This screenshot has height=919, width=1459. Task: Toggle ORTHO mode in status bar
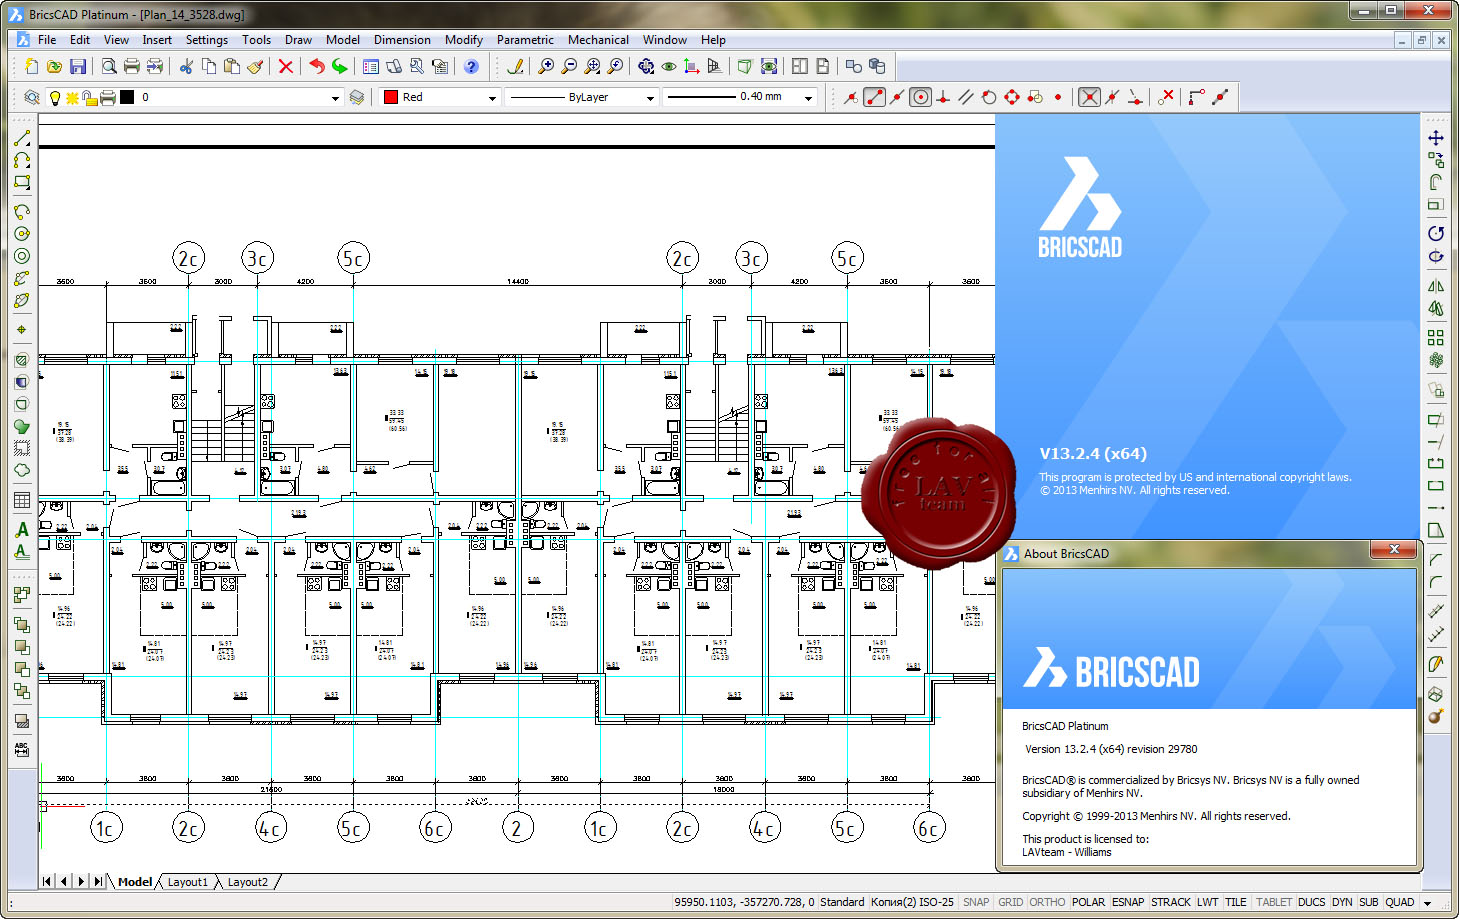click(x=1047, y=902)
